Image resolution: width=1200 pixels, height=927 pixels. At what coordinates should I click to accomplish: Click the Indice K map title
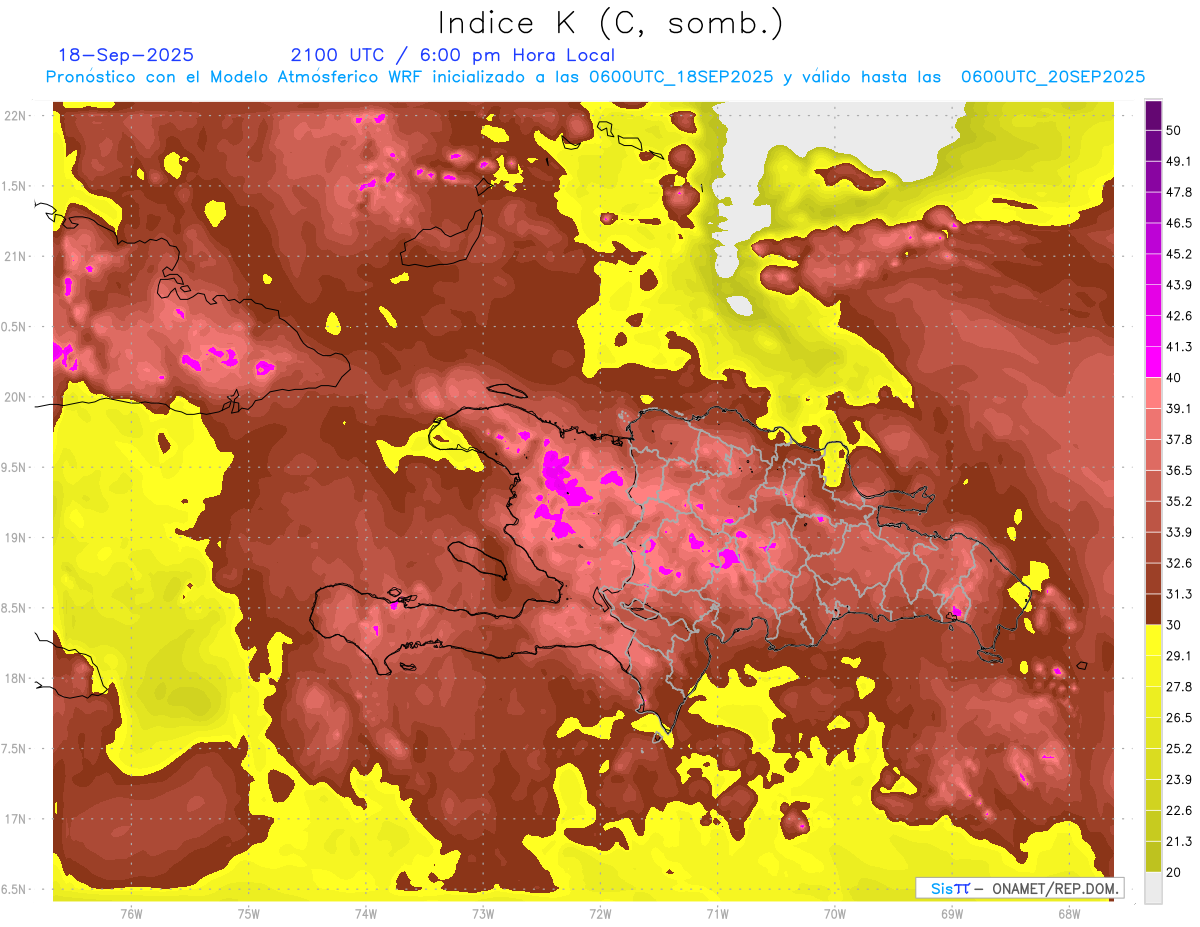click(x=611, y=22)
